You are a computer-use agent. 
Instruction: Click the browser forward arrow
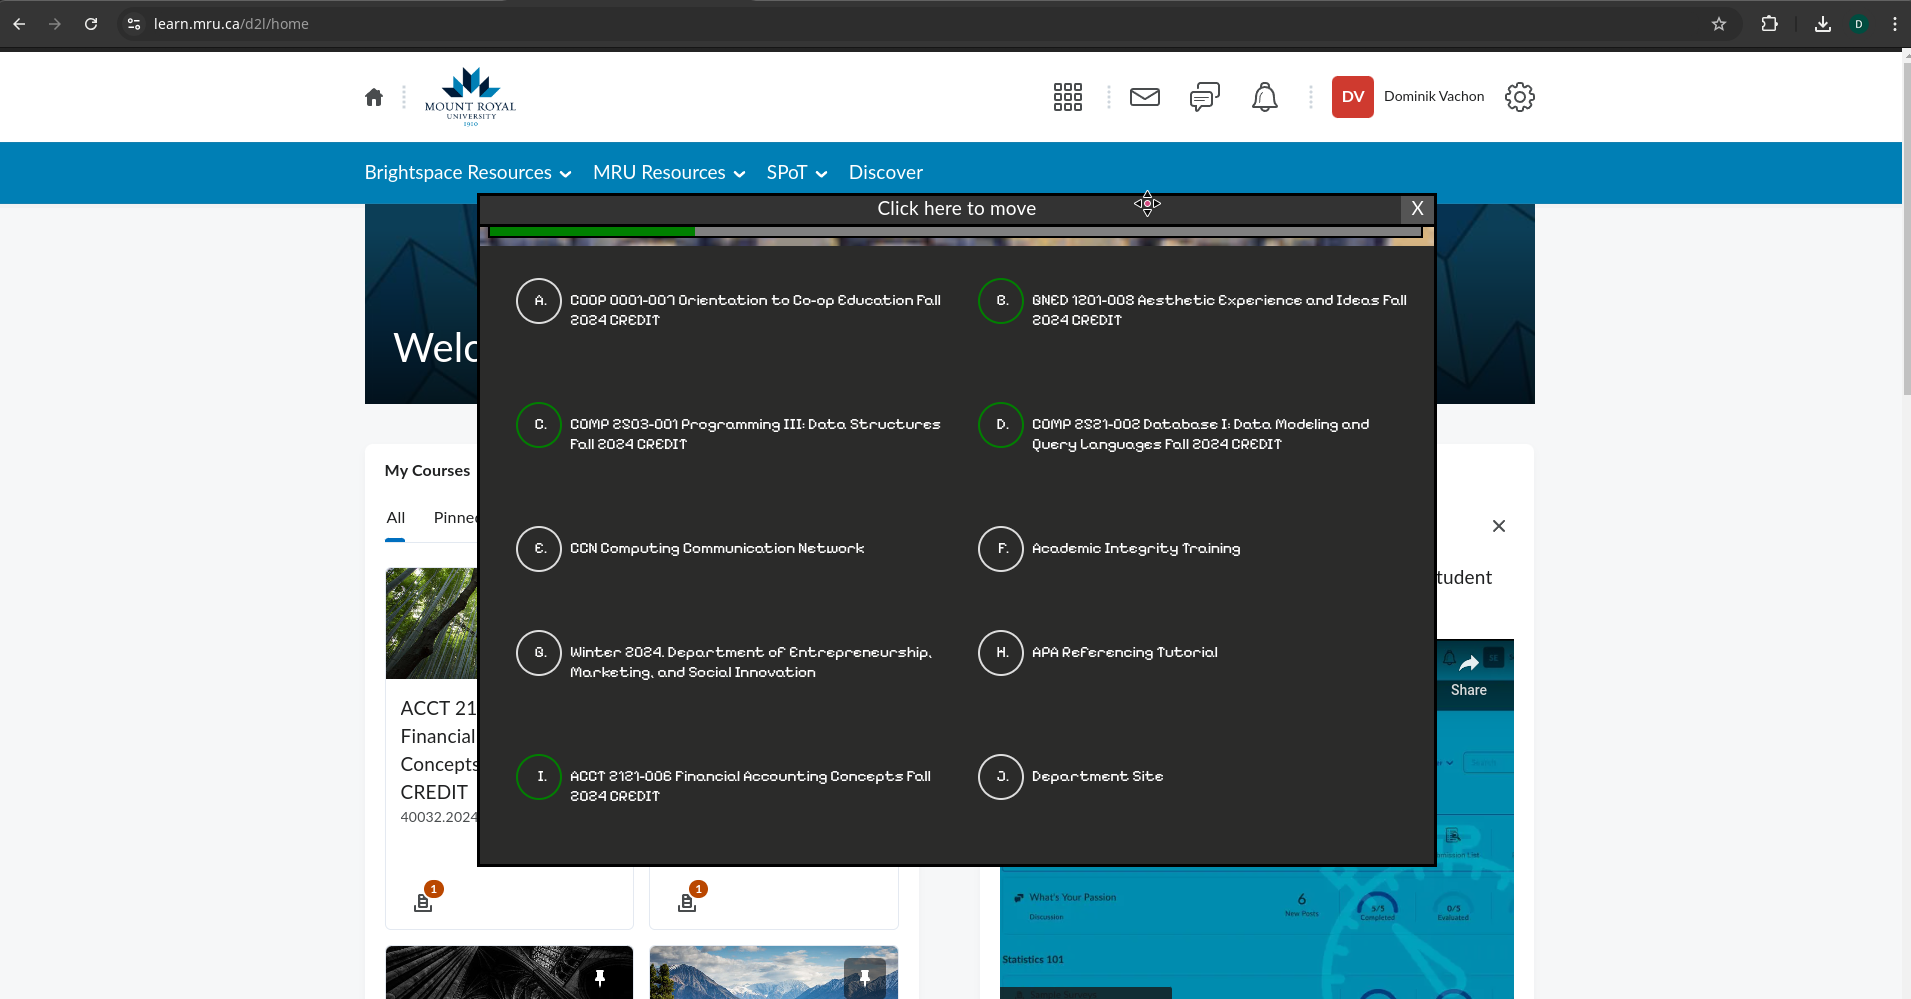55,24
